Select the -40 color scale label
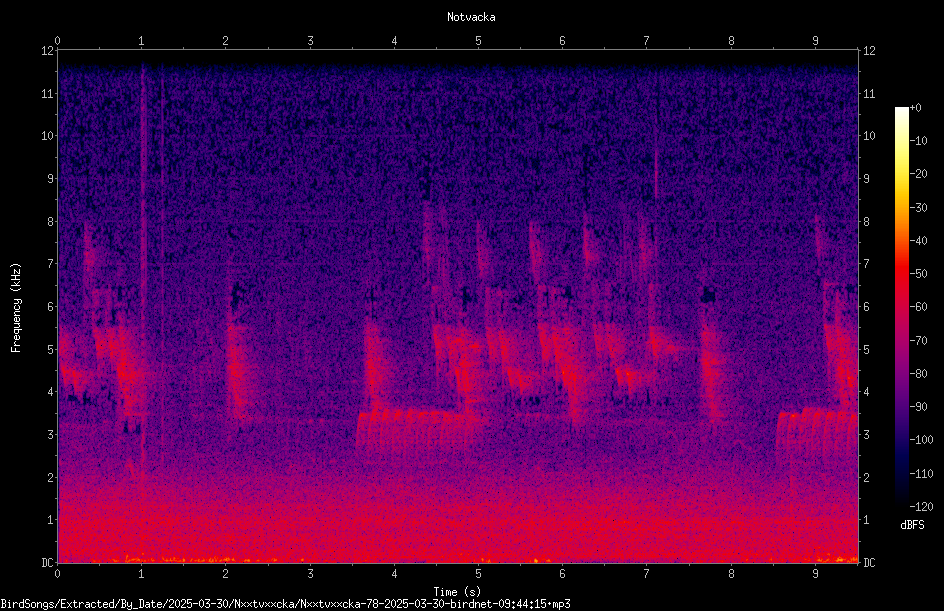 [919, 241]
